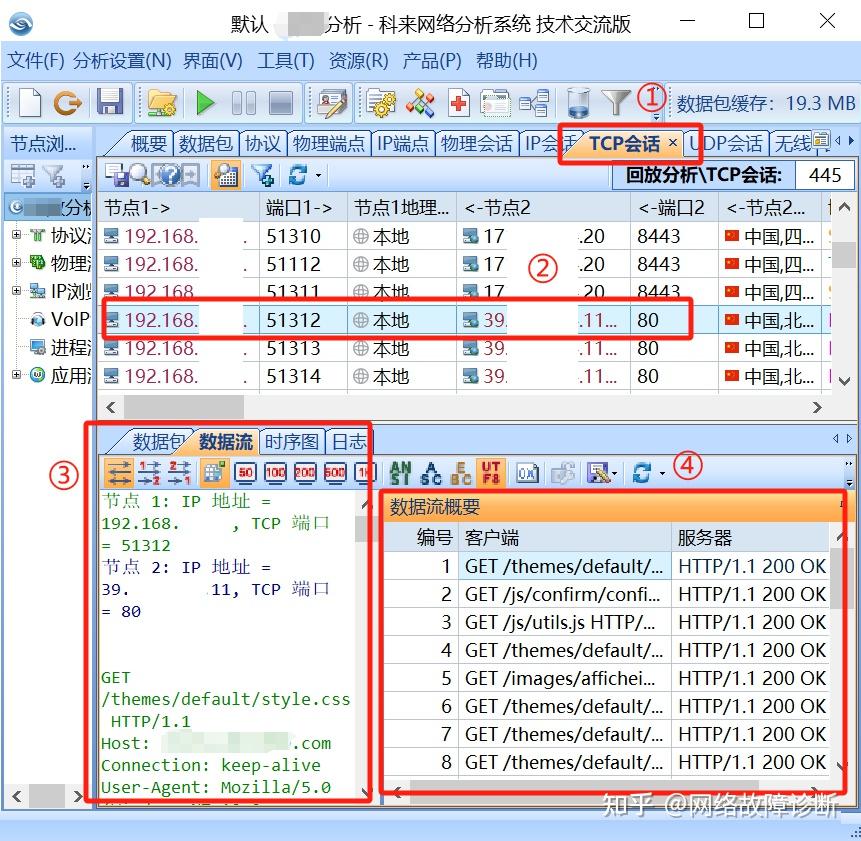Click the save icon in TCP session toolbar
Screen dimensions: 861x841
click(119, 175)
